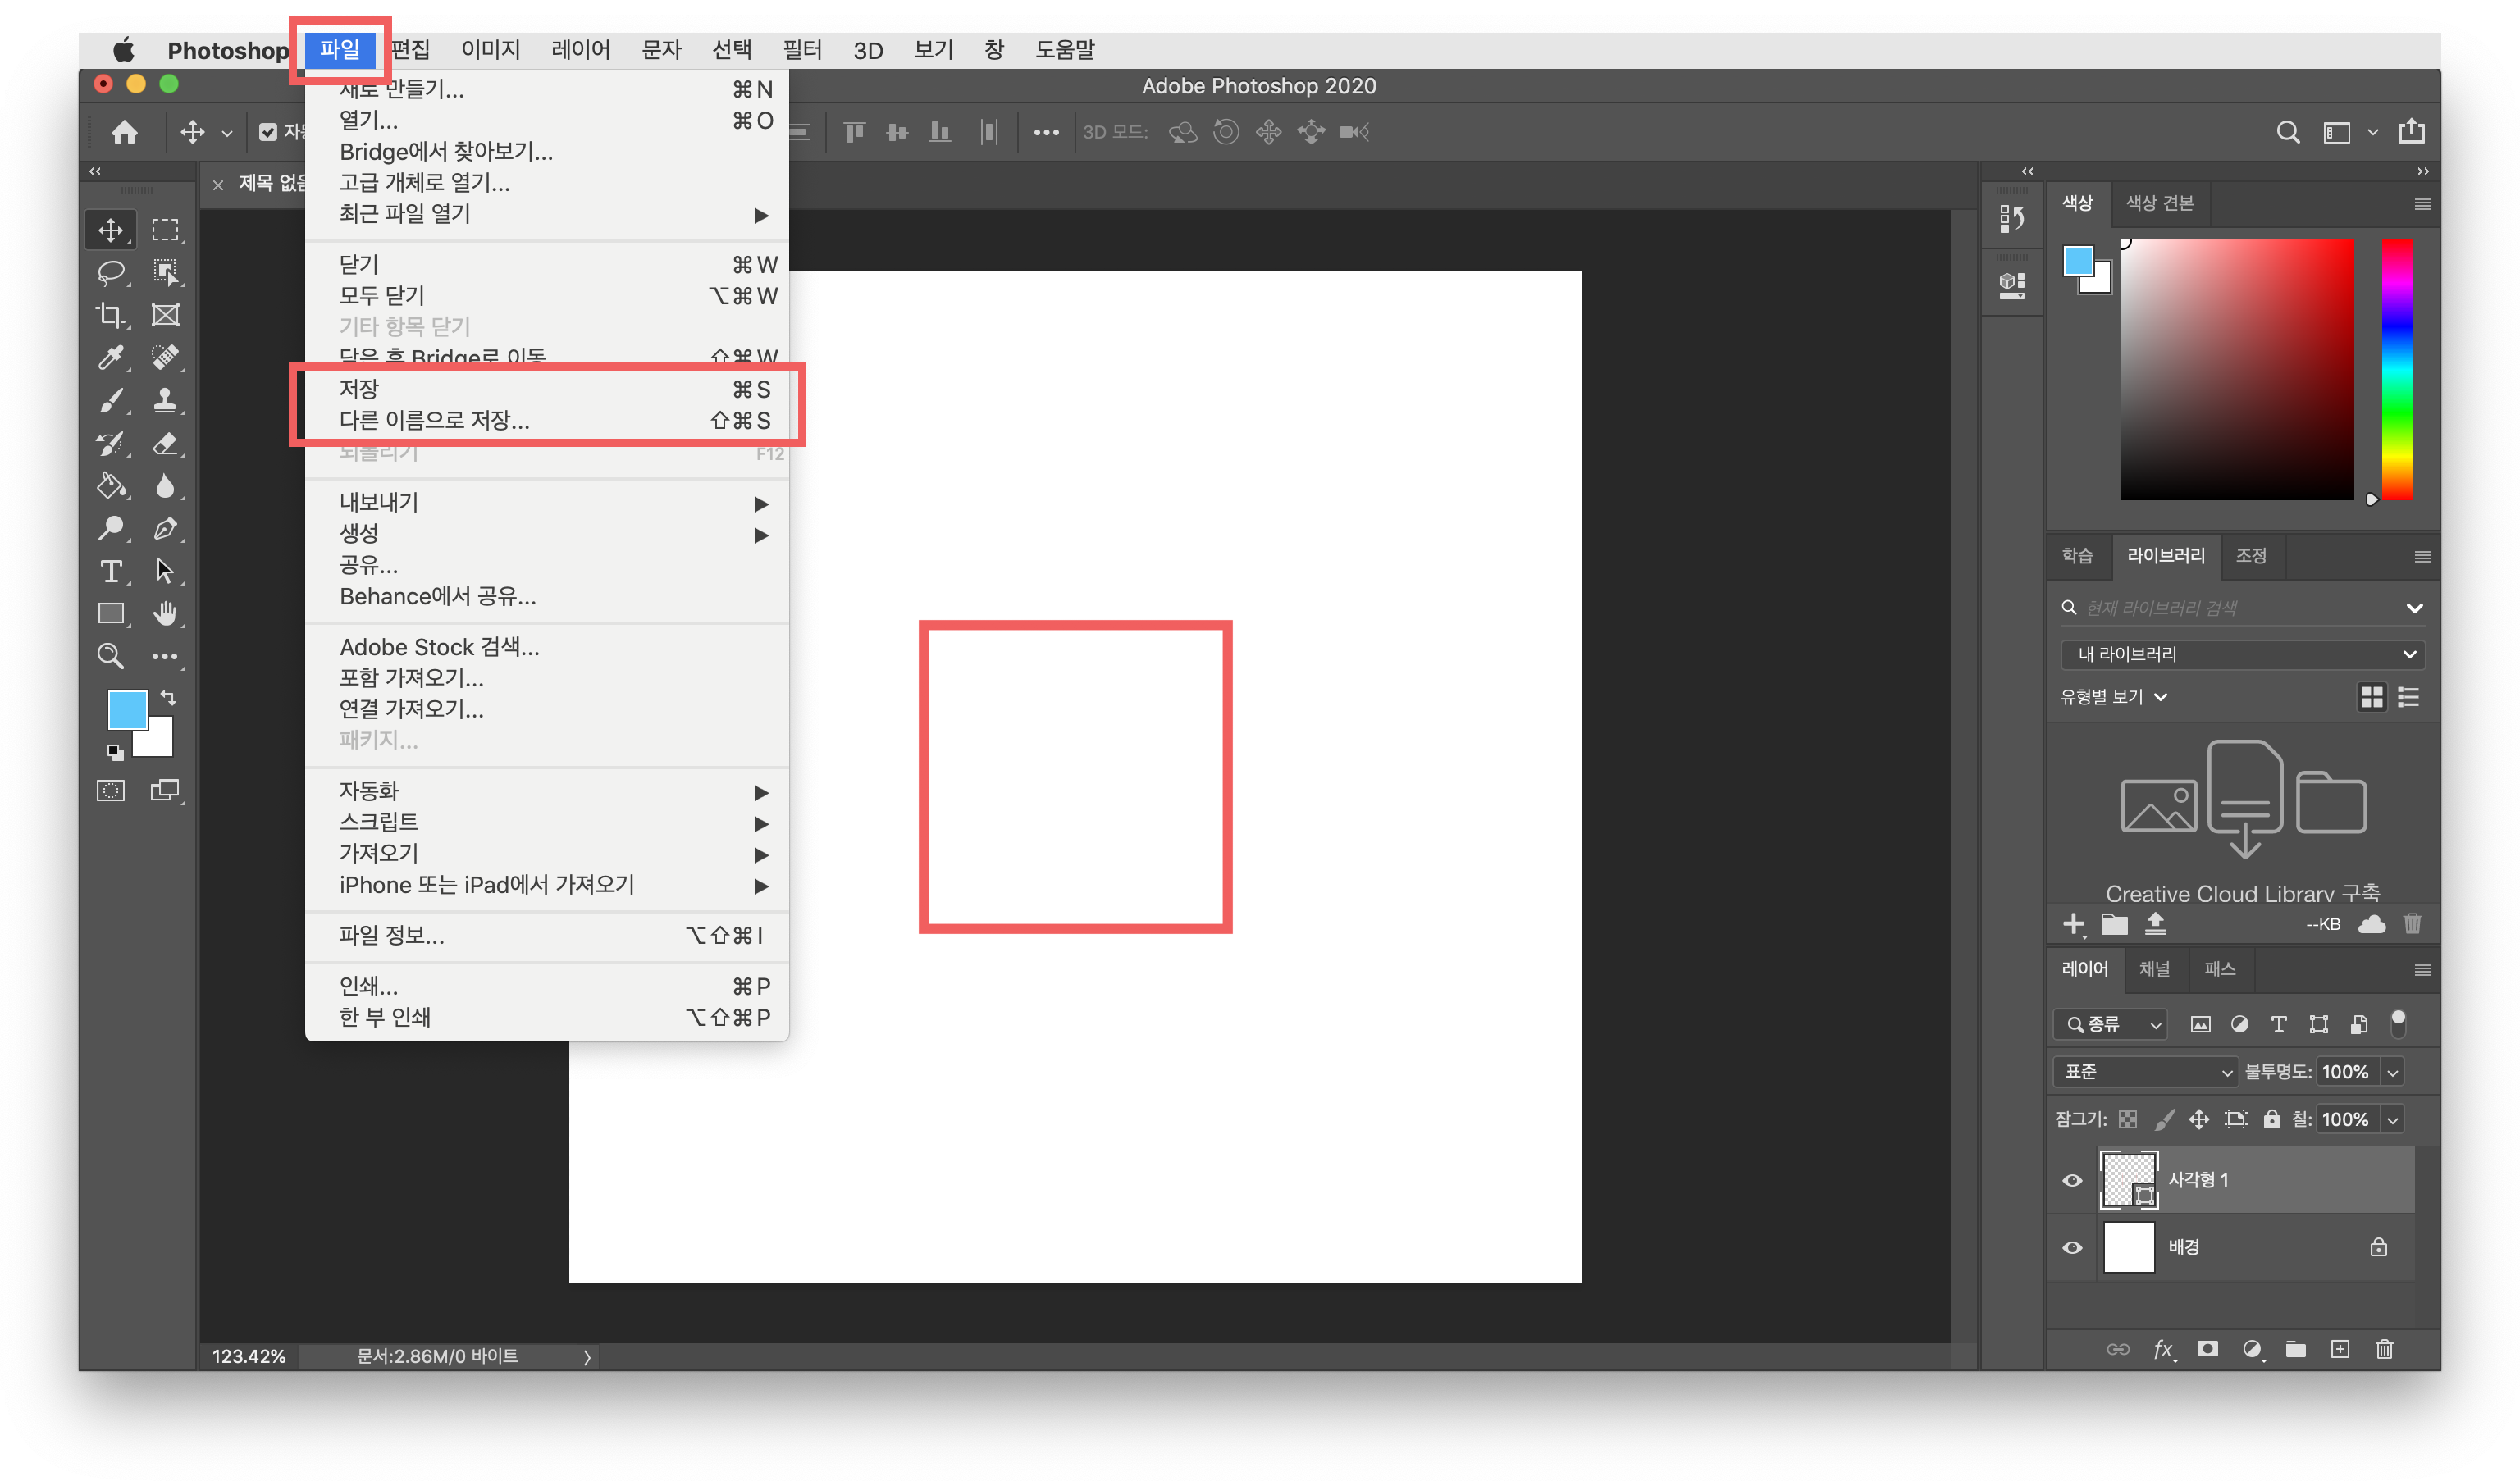Click the foreground blue color swatch

[x=127, y=709]
